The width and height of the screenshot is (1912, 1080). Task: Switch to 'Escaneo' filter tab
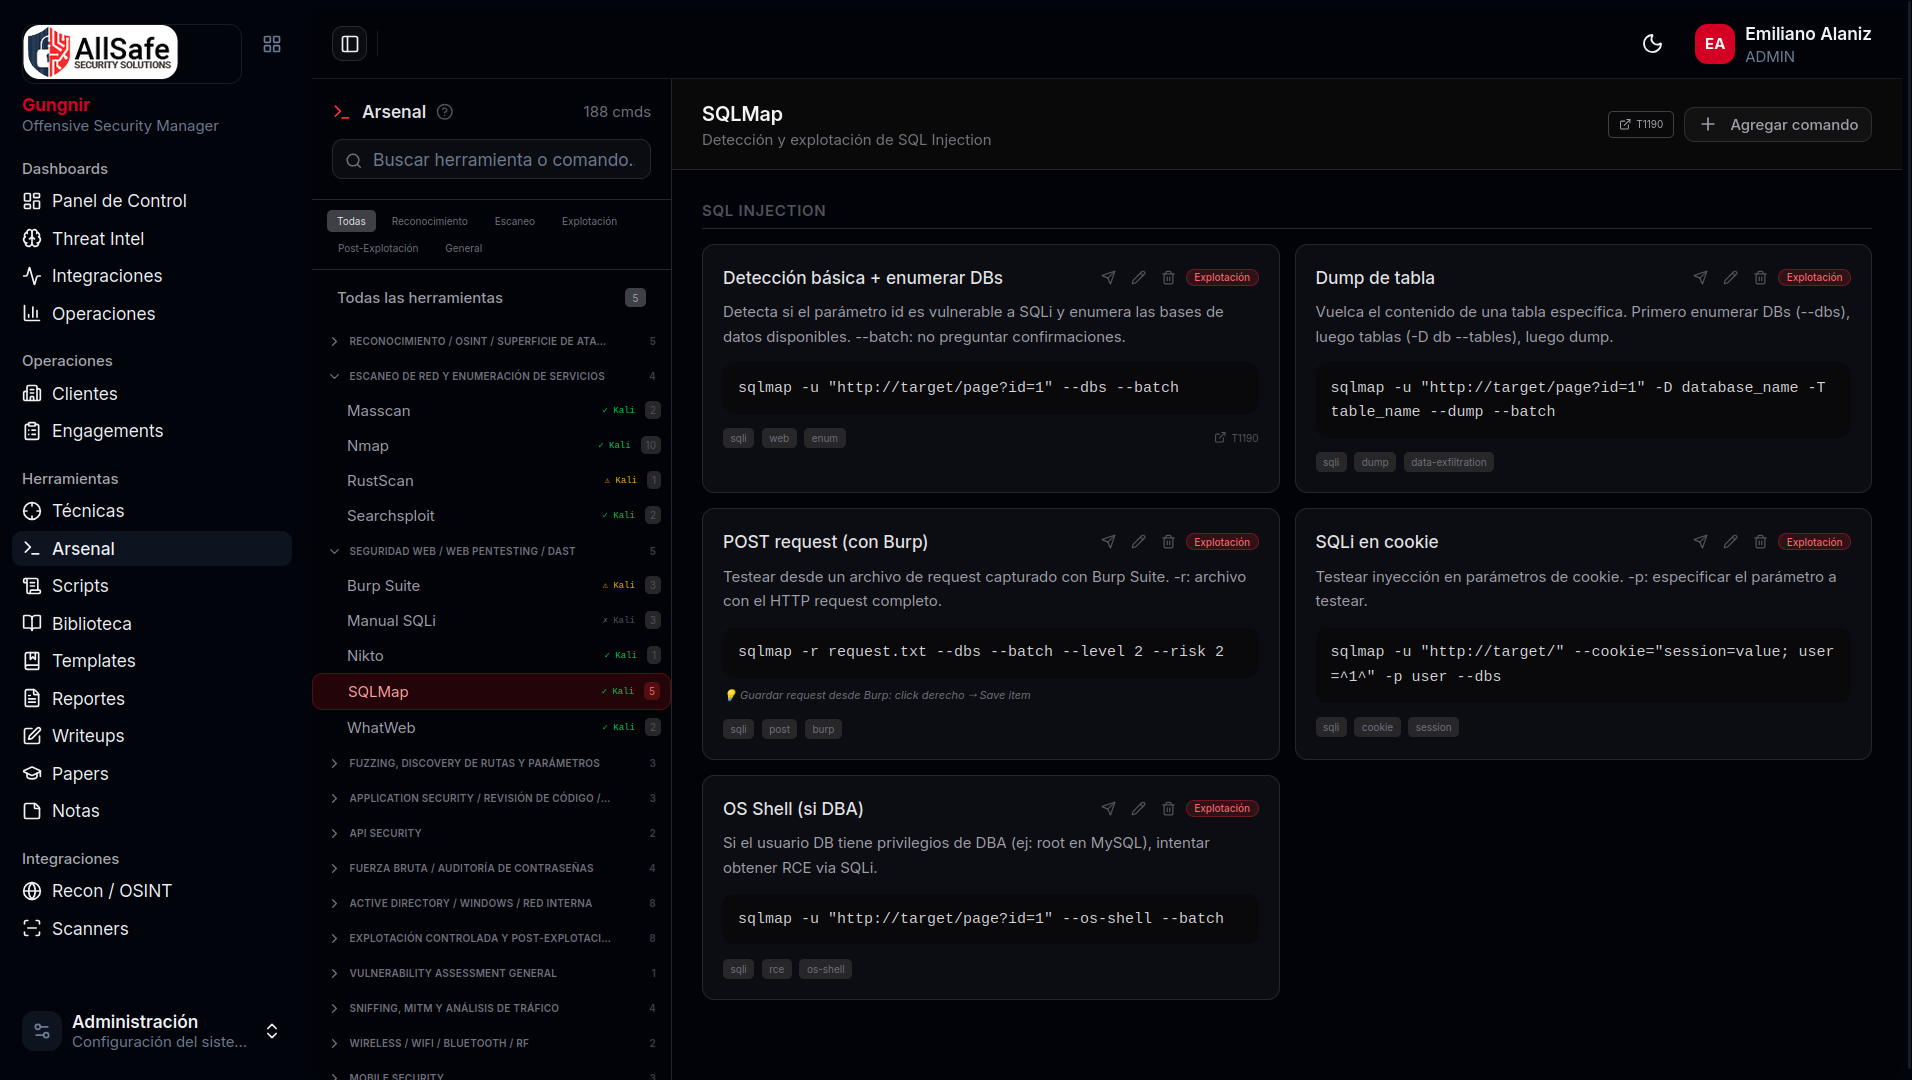[x=514, y=221]
